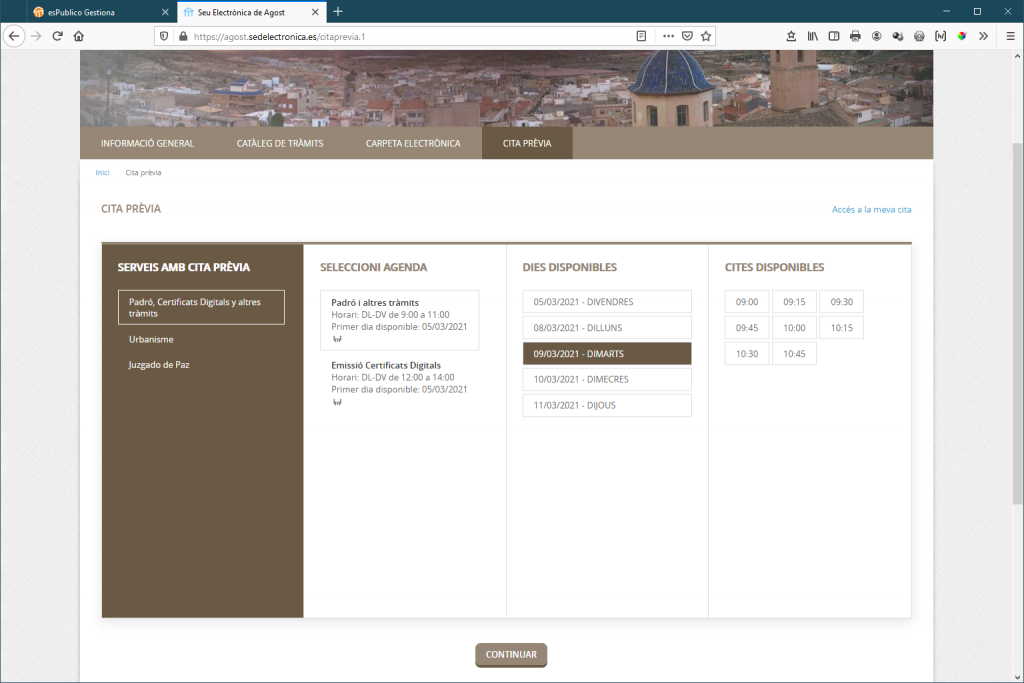Open the Firefox hamburger application menu

(x=1010, y=36)
